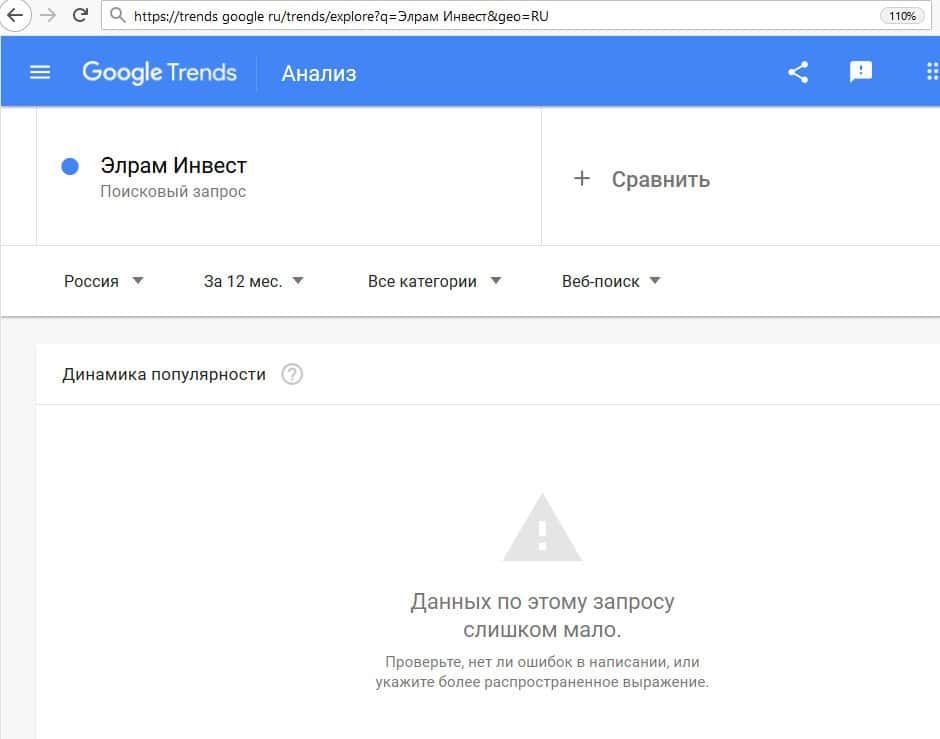Click the Элрам Инвест search term field
The width and height of the screenshot is (940, 739).
[174, 166]
